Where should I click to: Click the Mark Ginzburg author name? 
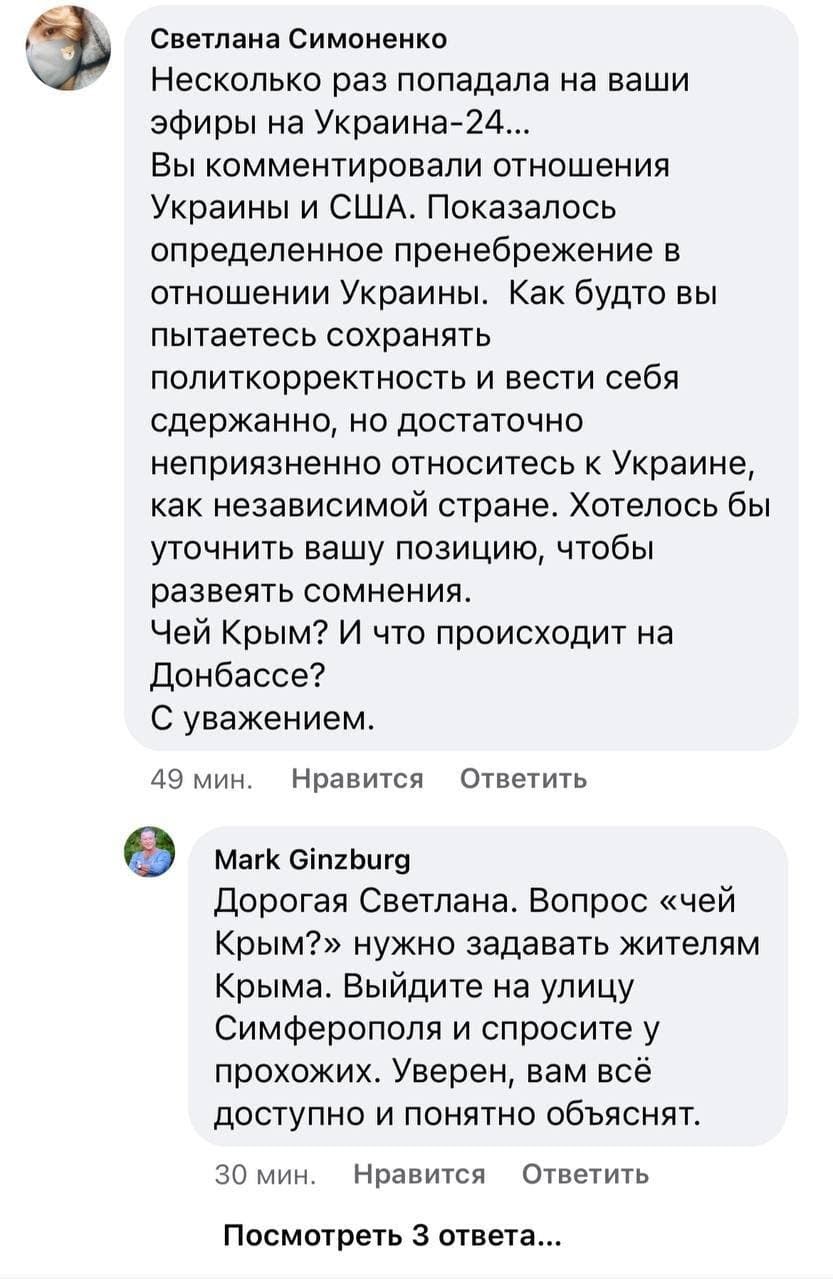pyautogui.click(x=312, y=859)
